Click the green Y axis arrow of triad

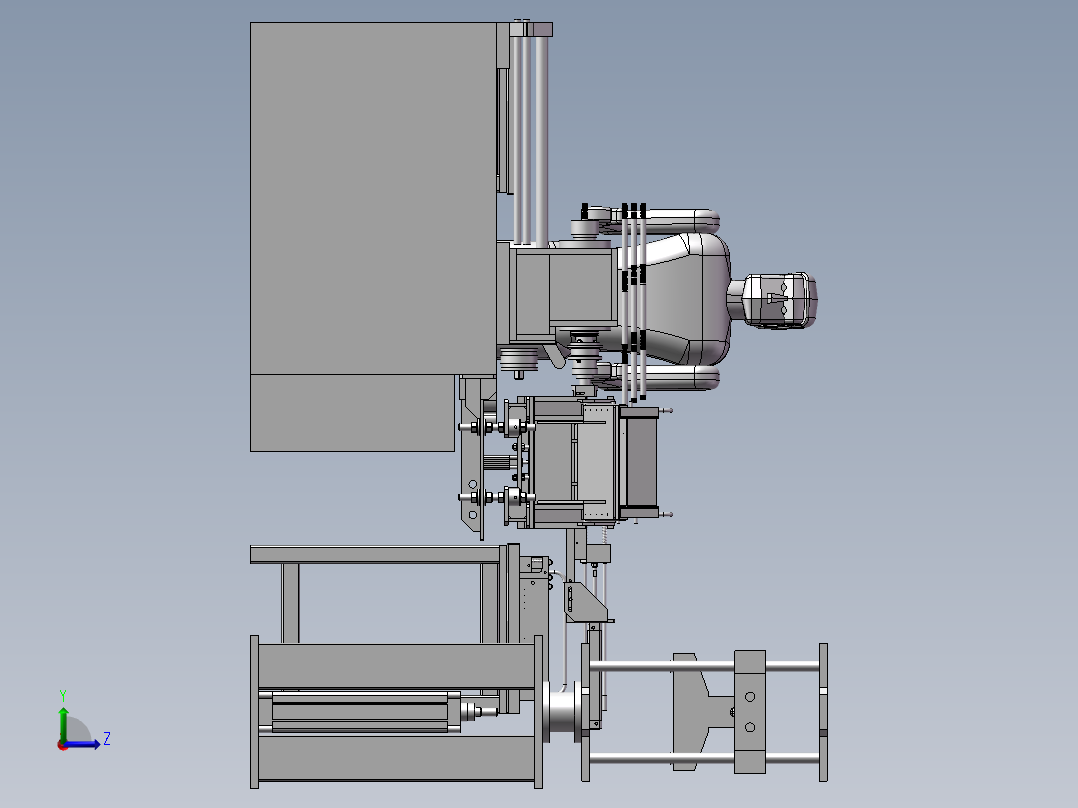tap(63, 723)
